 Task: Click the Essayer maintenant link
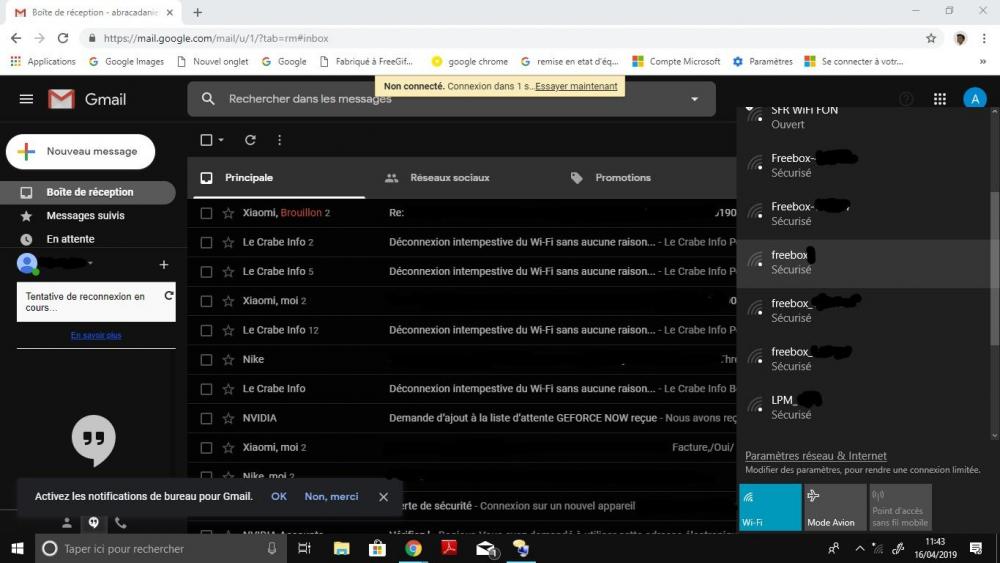(576, 86)
